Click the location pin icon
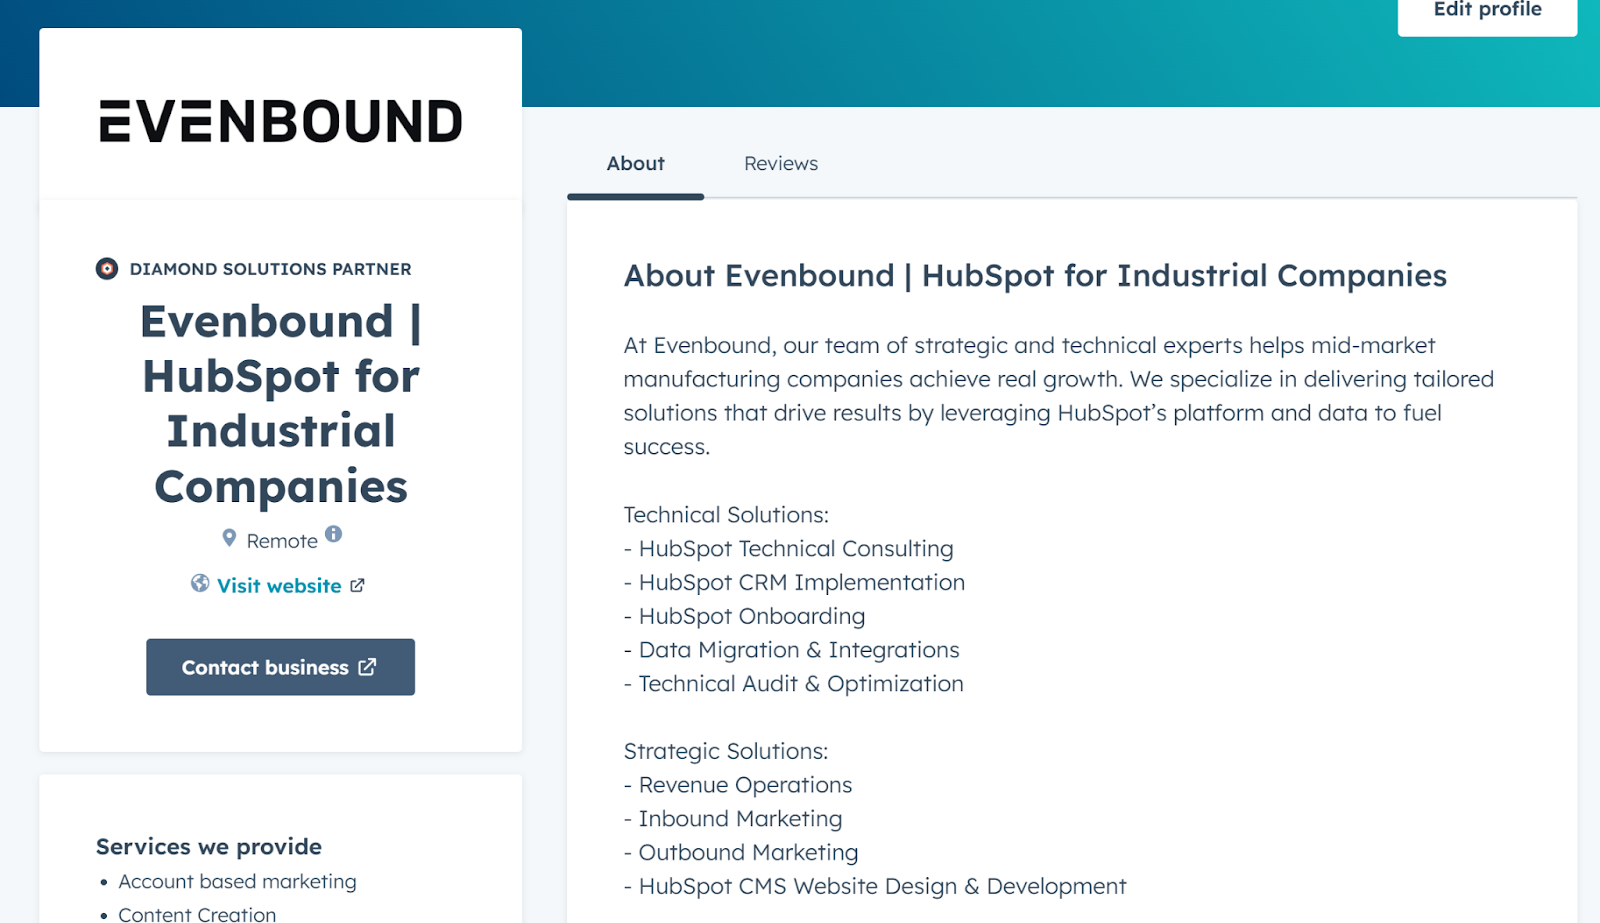The width and height of the screenshot is (1600, 923). point(229,539)
